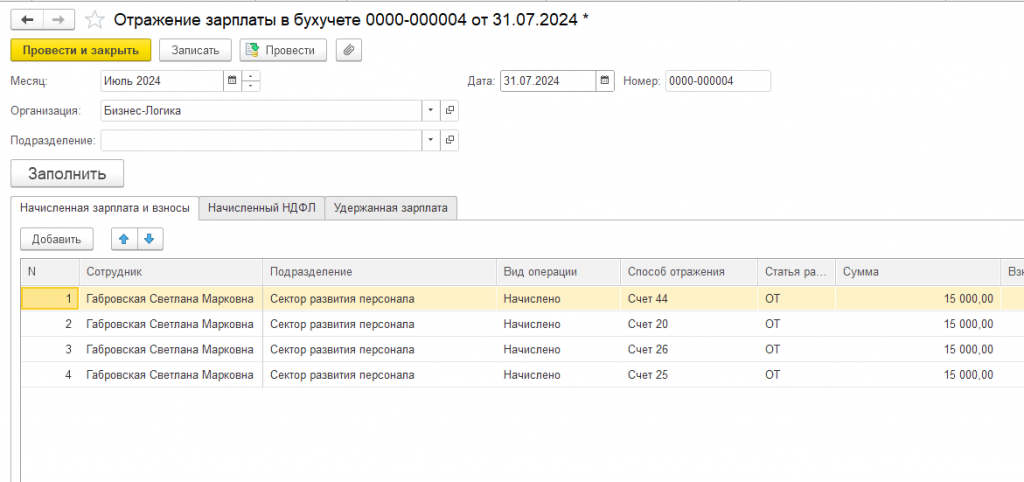
Task: Select the Счет 25 cell
Action: (689, 375)
